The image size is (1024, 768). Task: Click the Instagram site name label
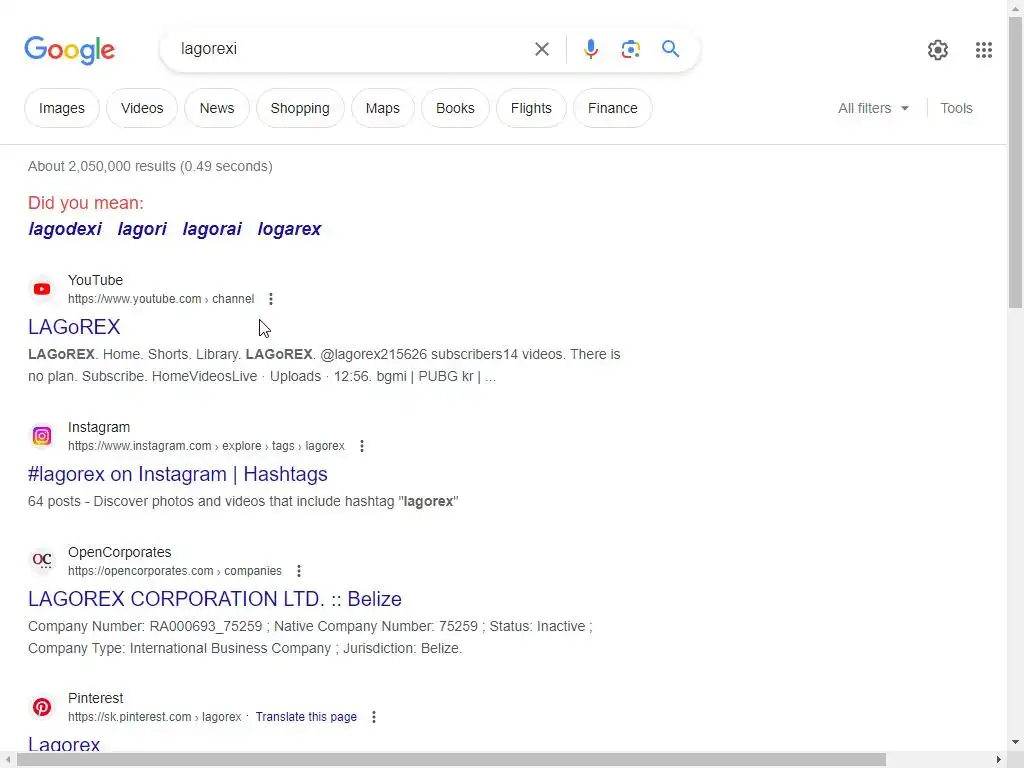(x=99, y=427)
